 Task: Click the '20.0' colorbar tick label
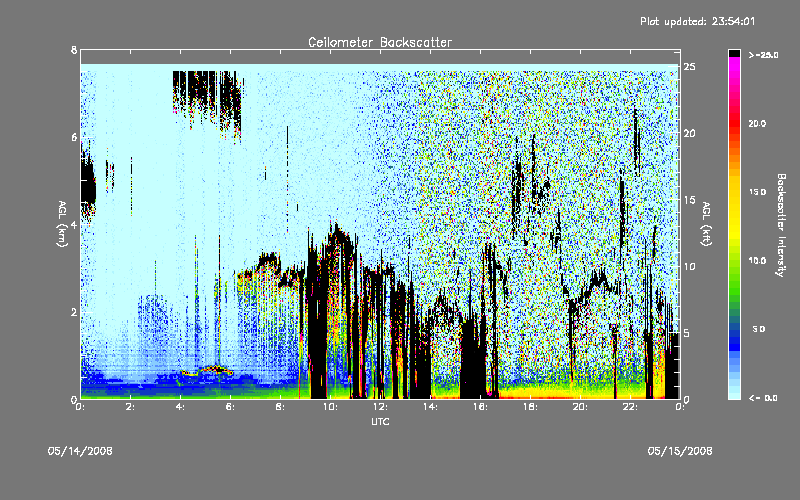[757, 124]
